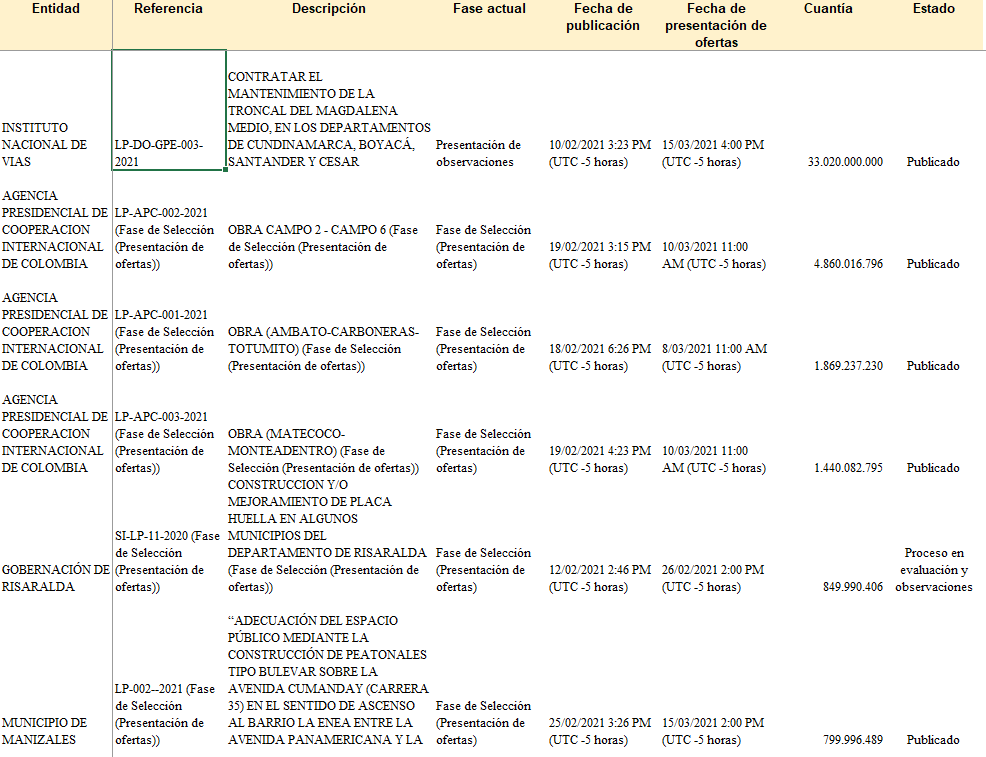986x757 pixels.
Task: Select the Referencia column header
Action: coord(169,9)
